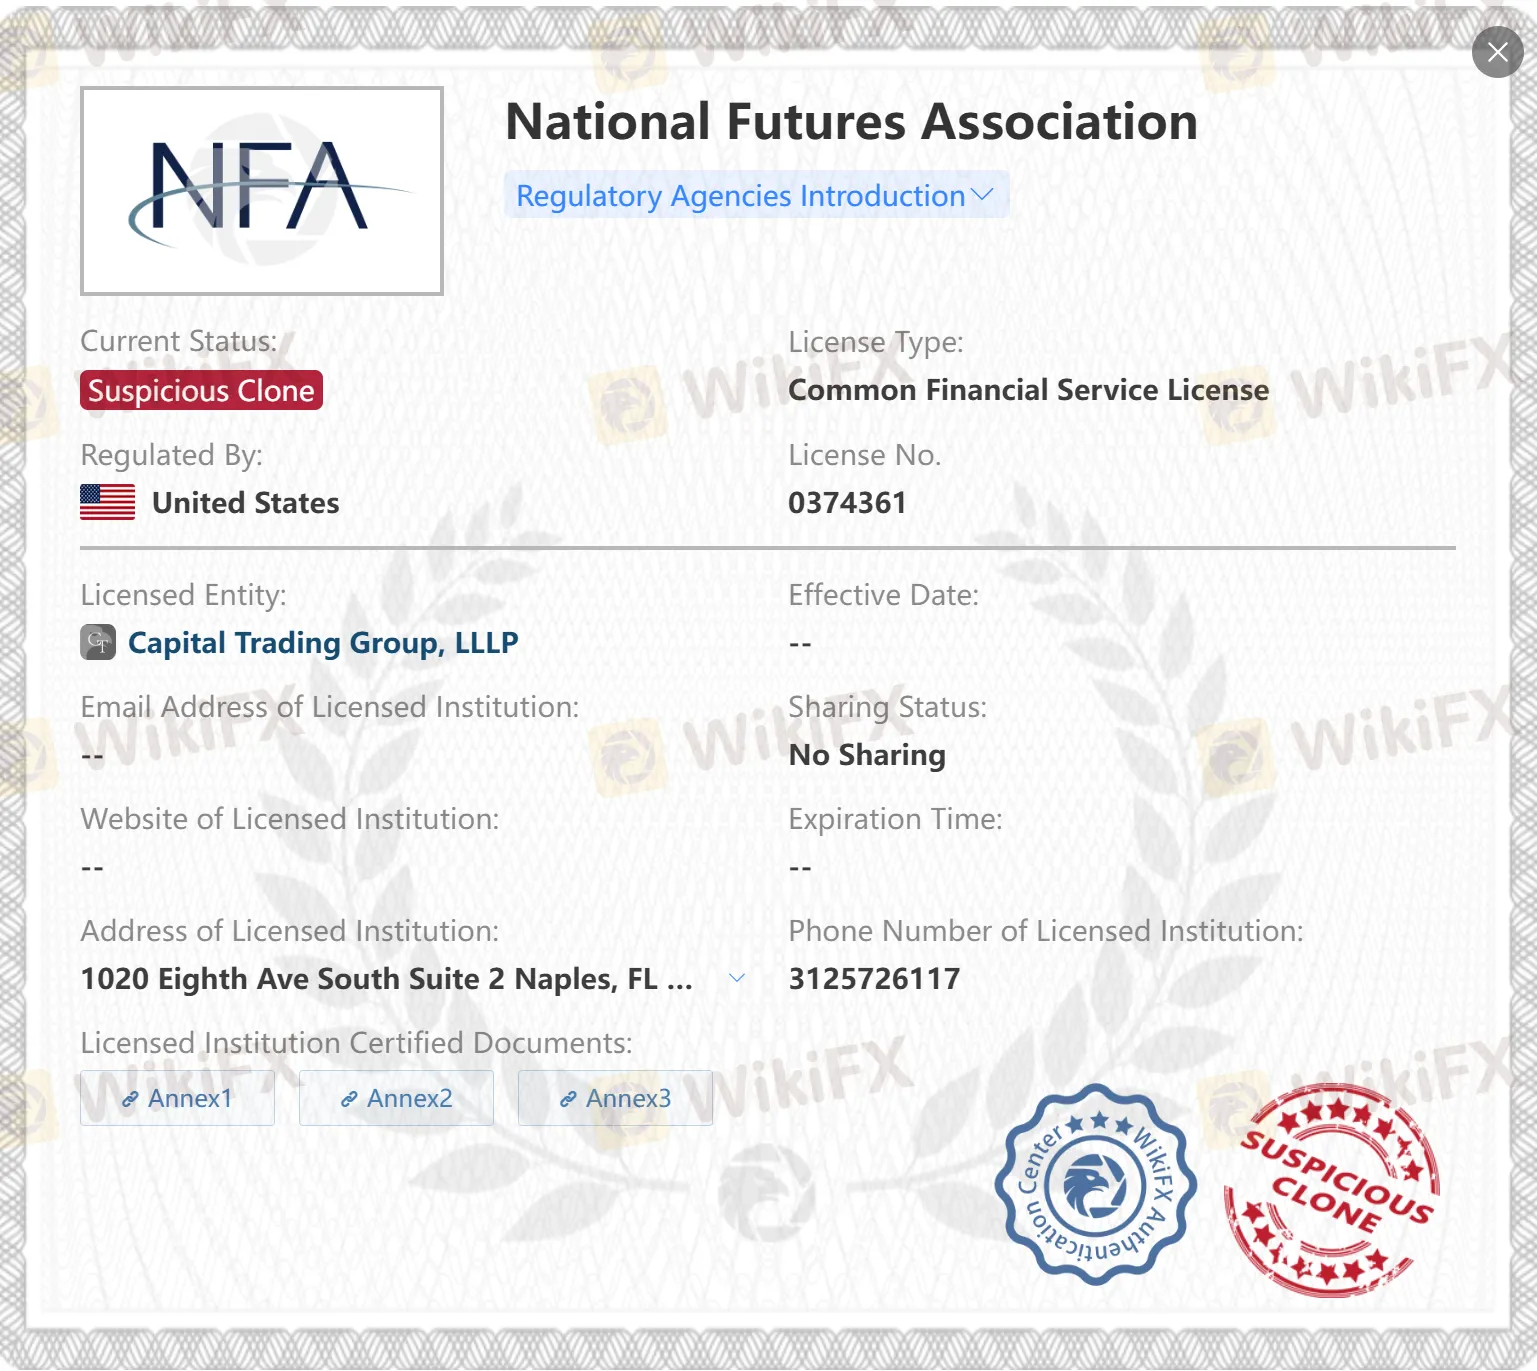Click the Suspicious Clone status badge

coord(199,390)
